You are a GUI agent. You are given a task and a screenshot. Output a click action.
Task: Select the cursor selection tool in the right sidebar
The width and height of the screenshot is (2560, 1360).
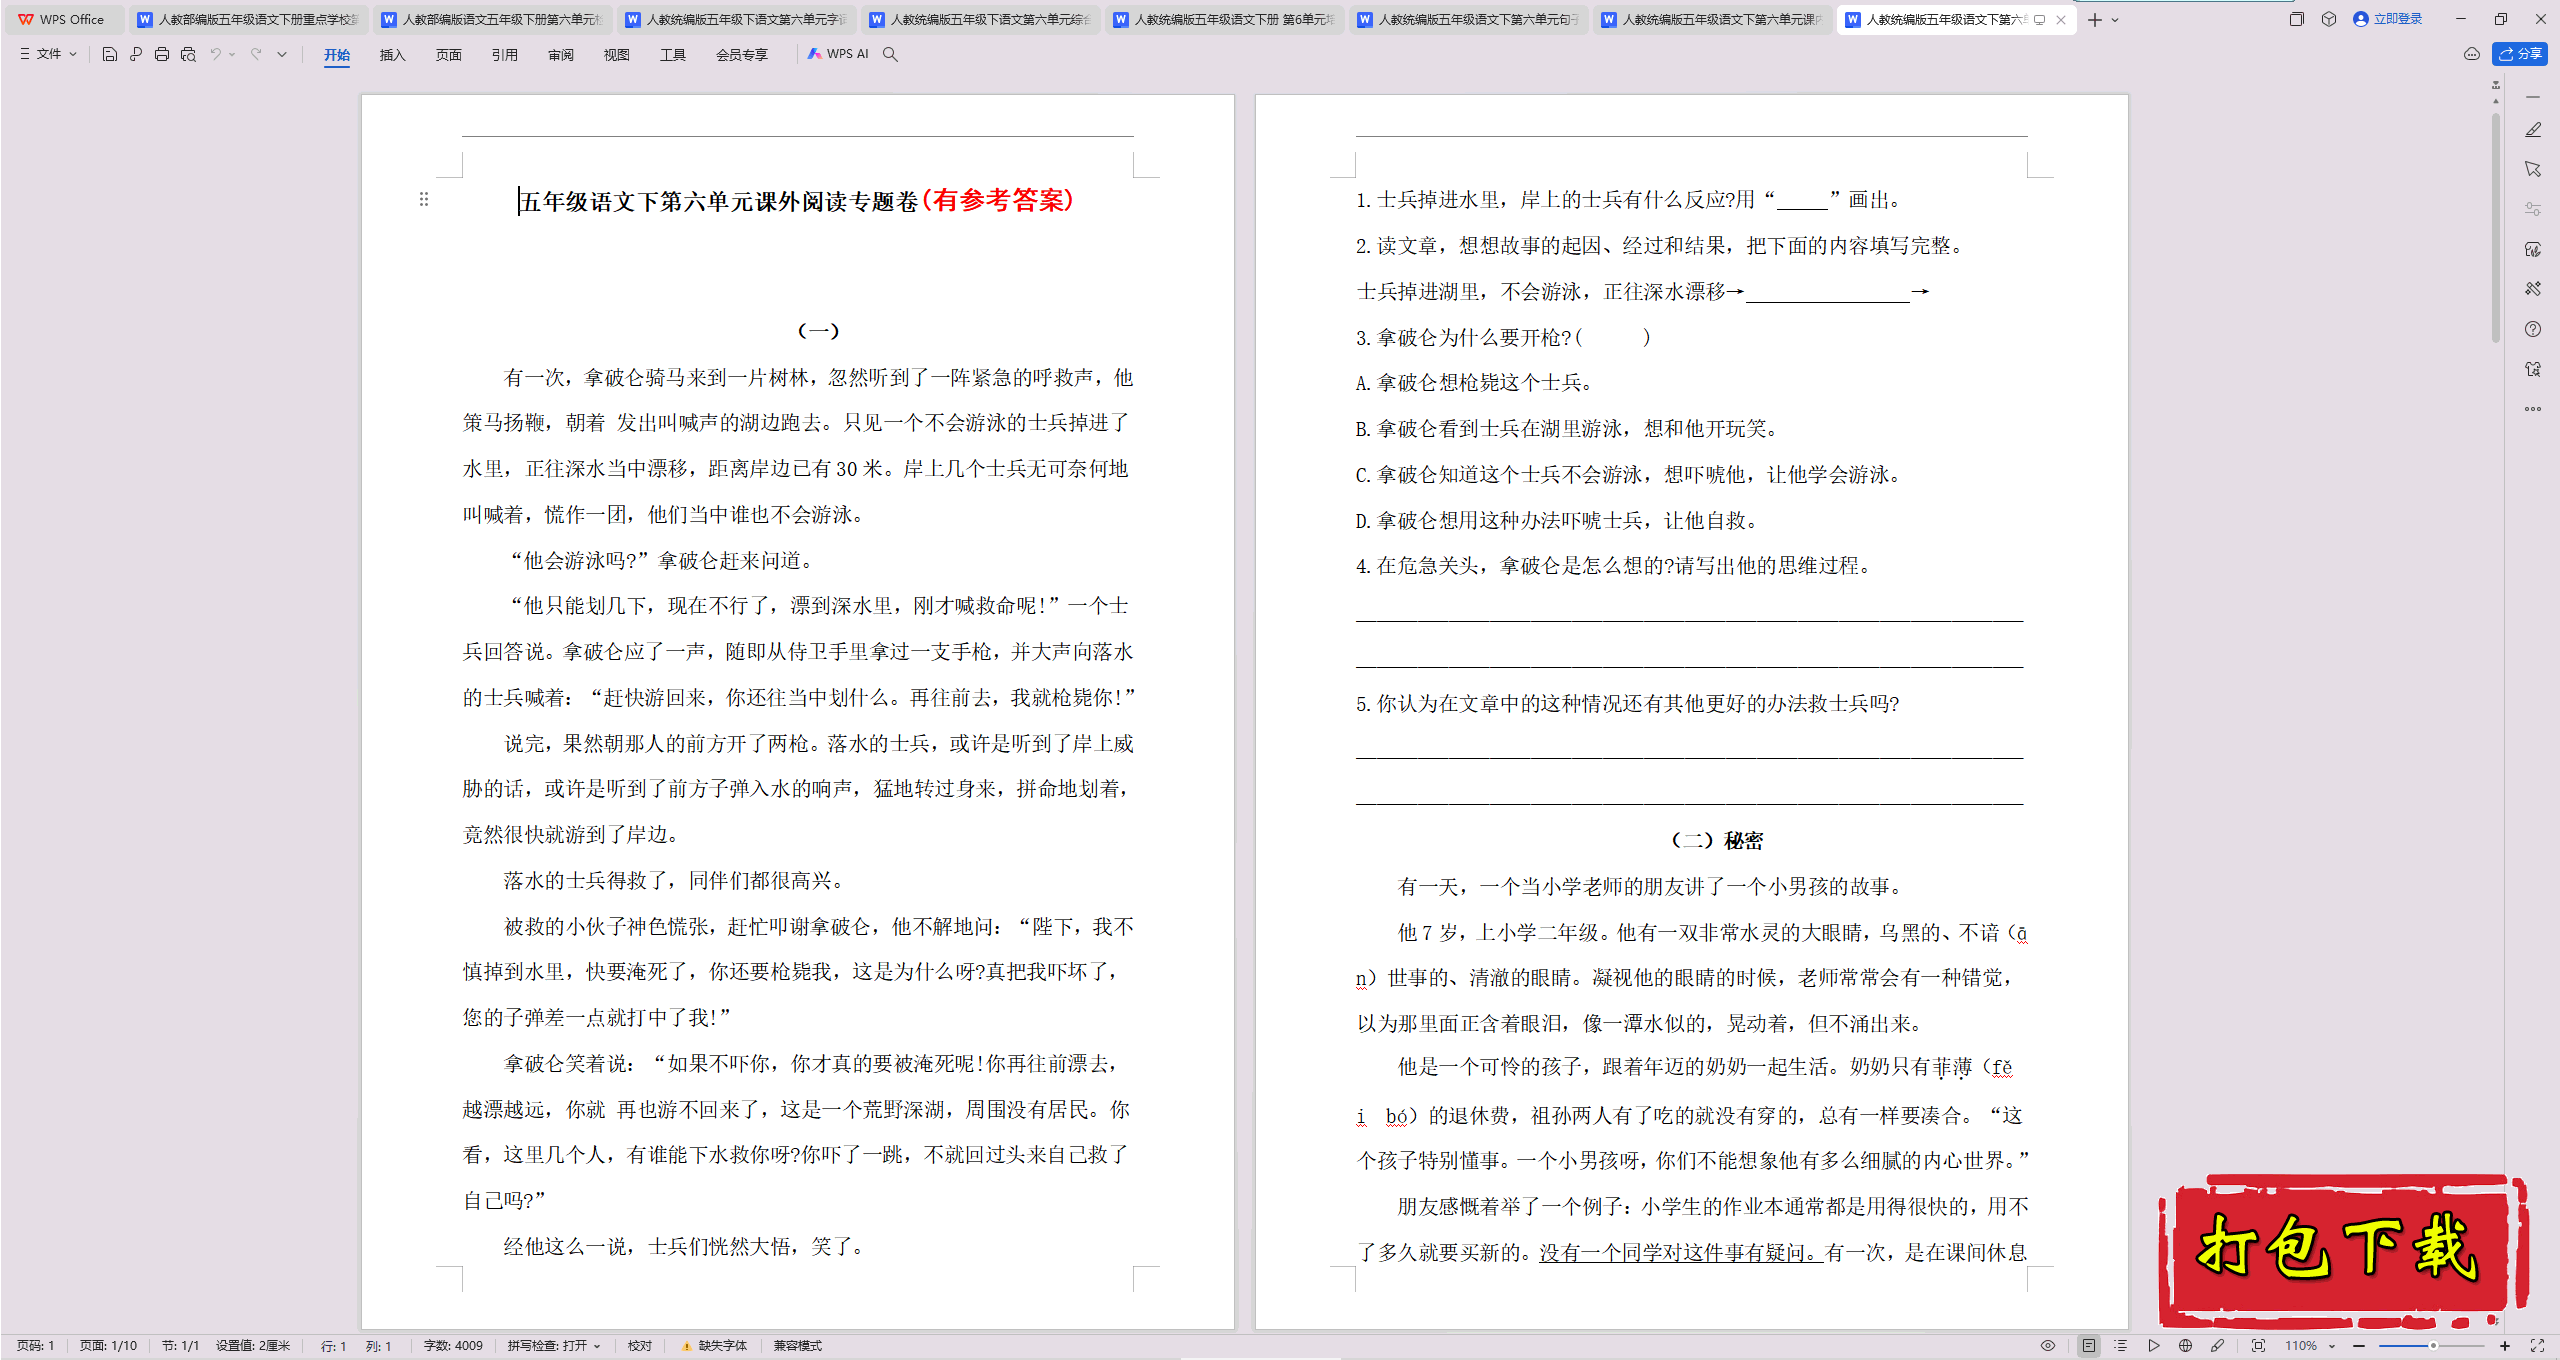[2533, 169]
